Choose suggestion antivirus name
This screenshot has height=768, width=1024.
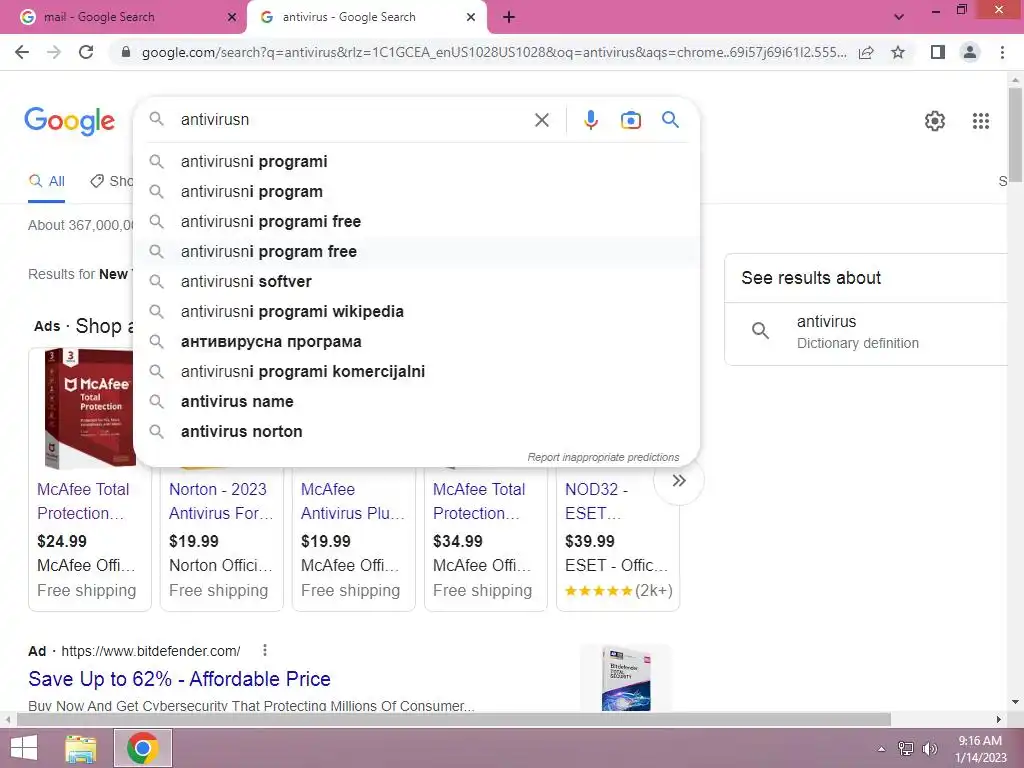pos(416,402)
